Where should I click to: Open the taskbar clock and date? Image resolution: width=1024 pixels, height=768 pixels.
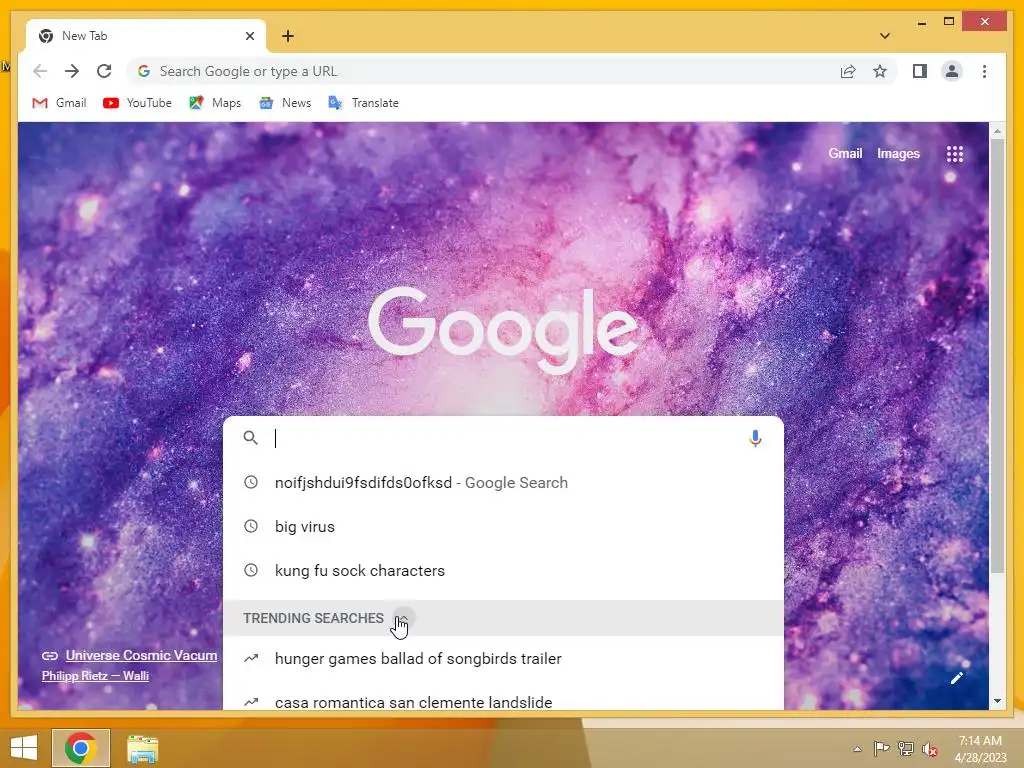(980, 748)
